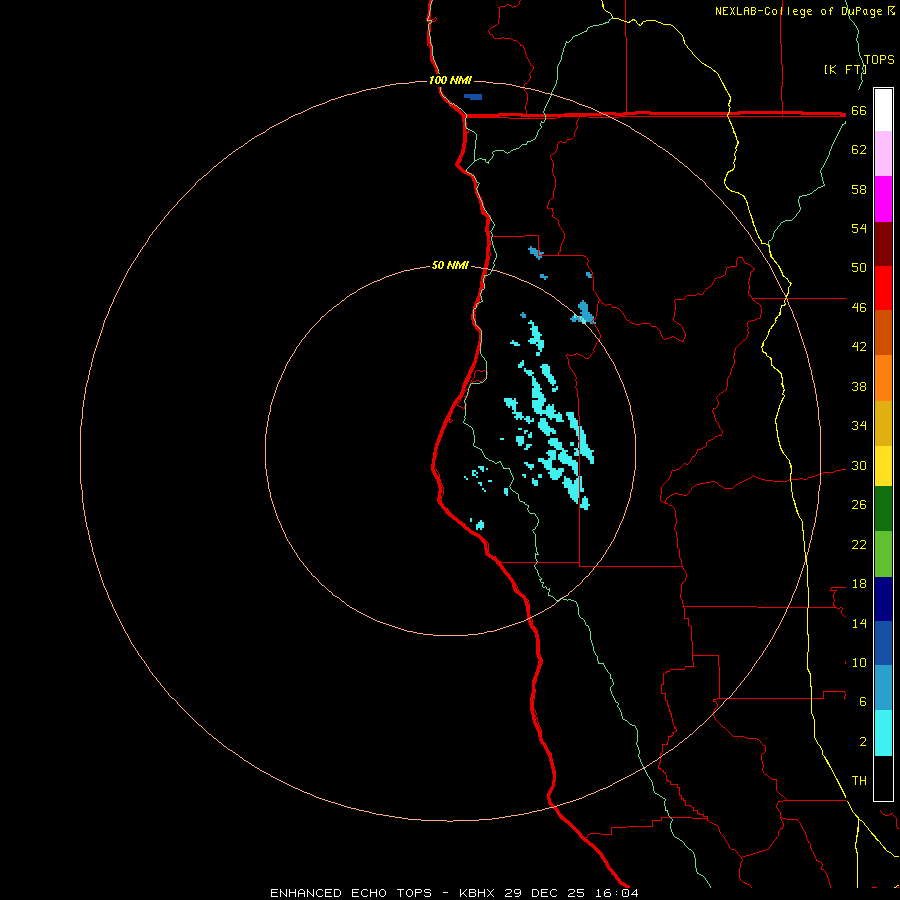Viewport: 900px width, 900px height.
Task: Pick the cyan legend swatch
Action: click(883, 733)
